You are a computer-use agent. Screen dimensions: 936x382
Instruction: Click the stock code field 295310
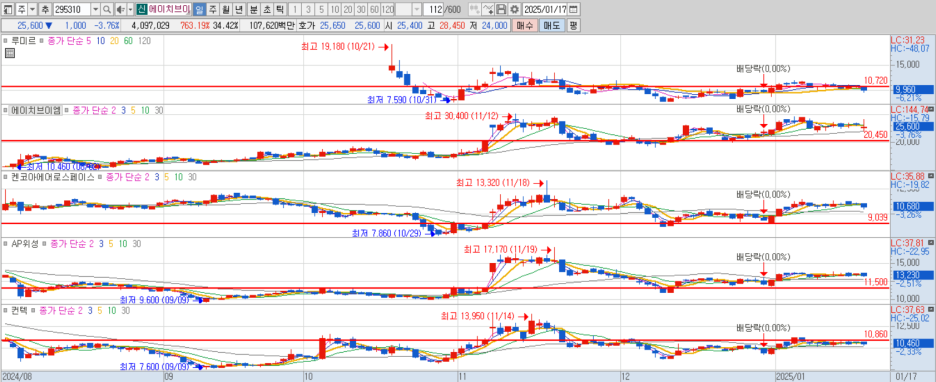point(72,10)
